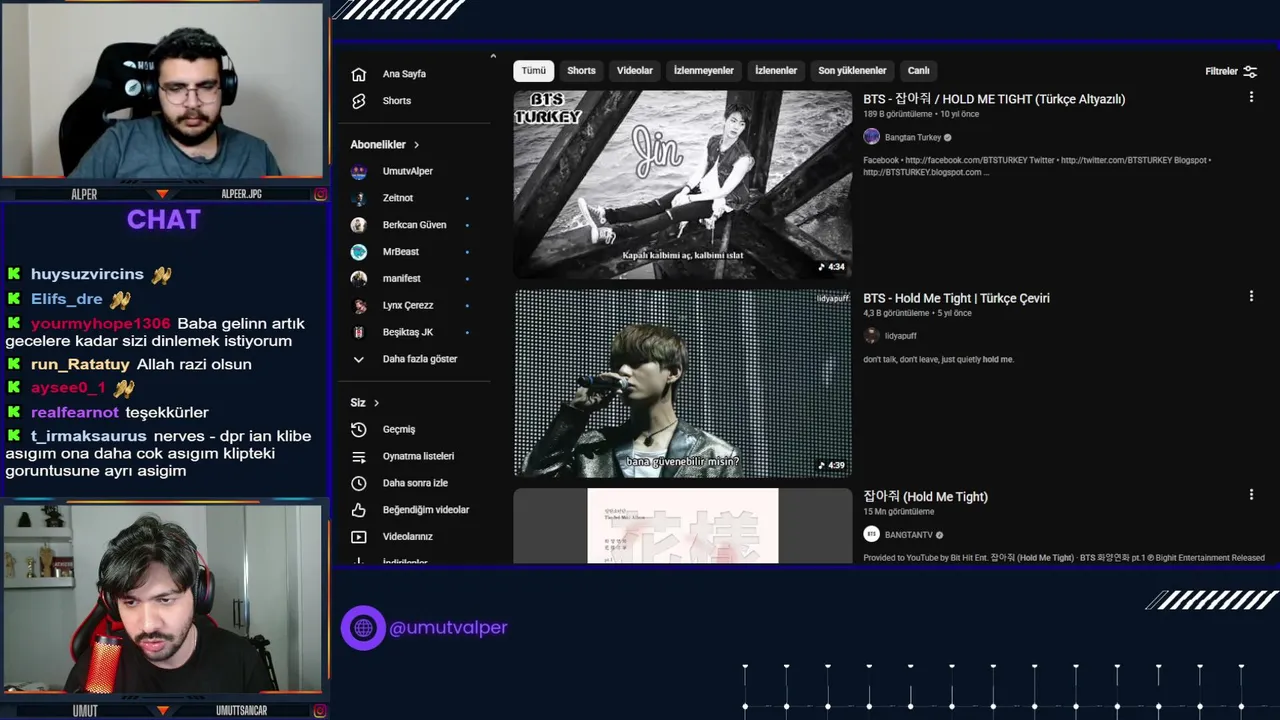The image size is (1280, 720).
Task: Select Tümü filter chip
Action: 534,71
